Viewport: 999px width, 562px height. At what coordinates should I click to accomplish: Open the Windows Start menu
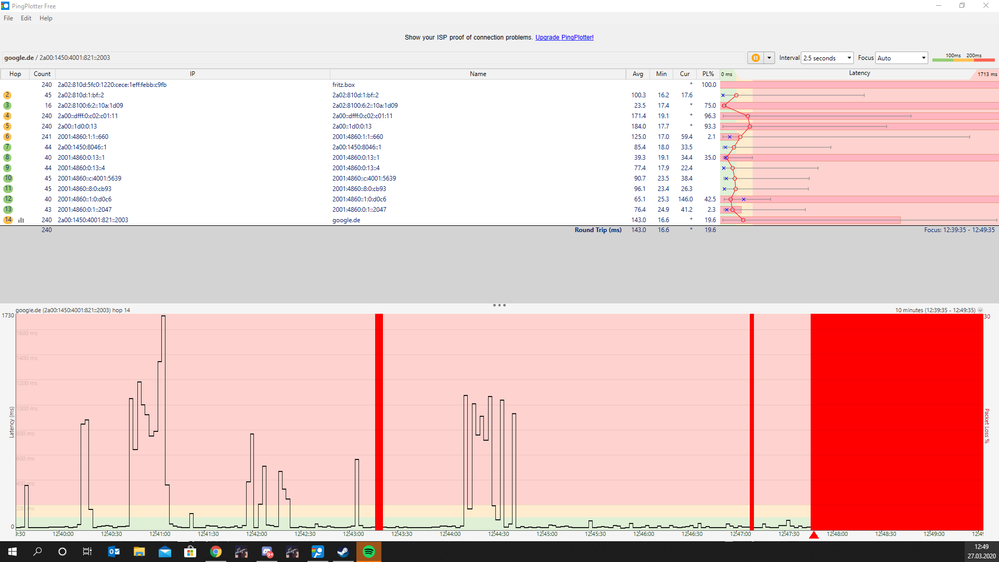tap(11, 552)
